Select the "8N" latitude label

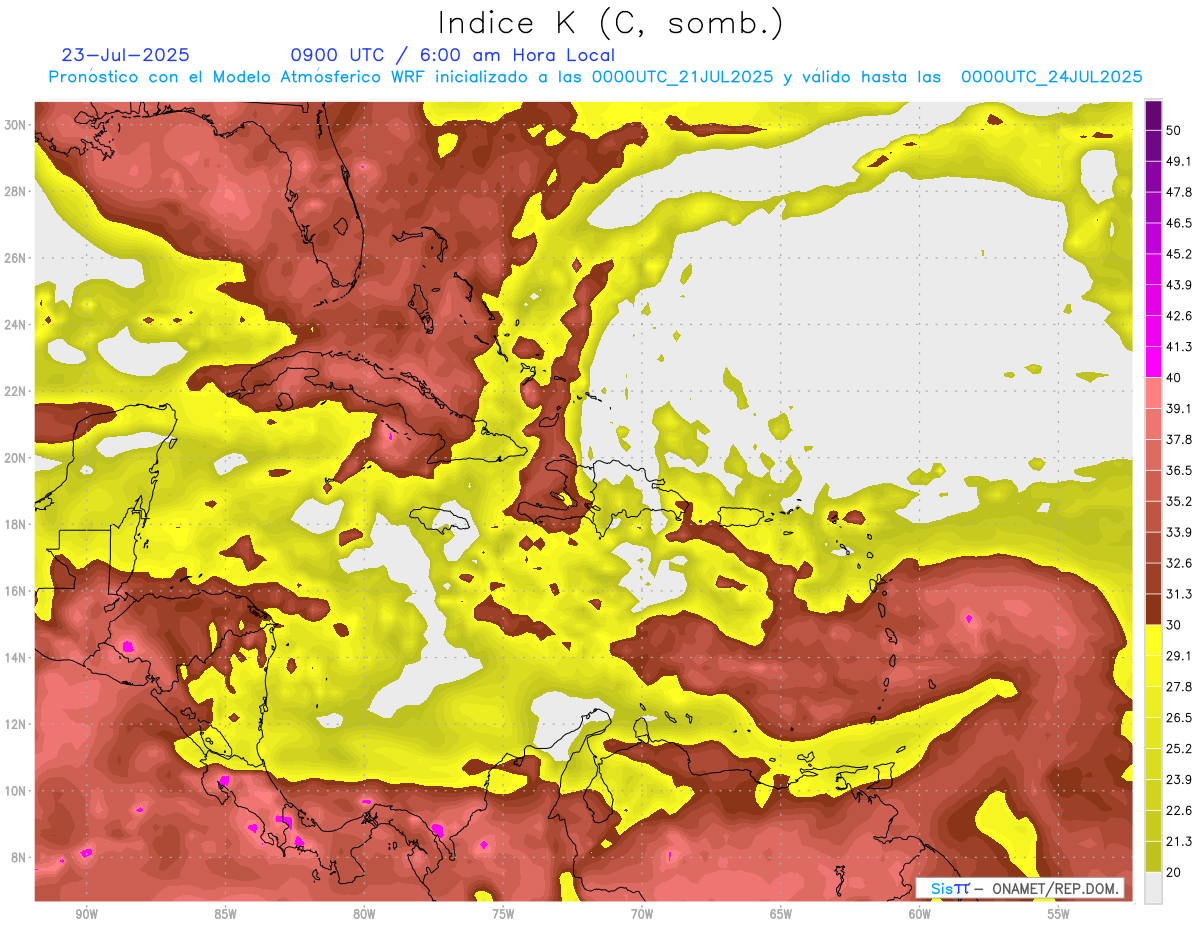[x=18, y=857]
